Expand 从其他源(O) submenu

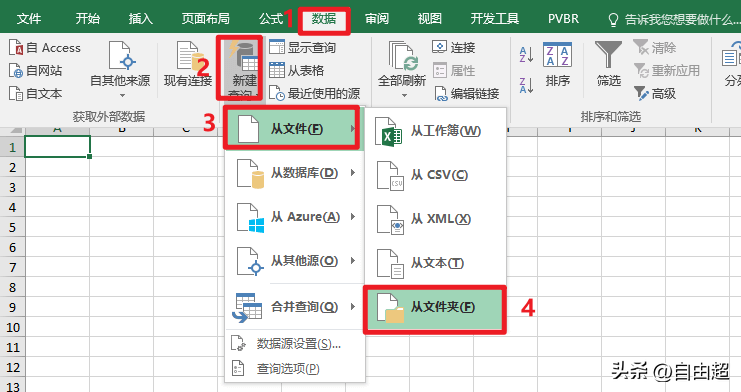pos(294,261)
